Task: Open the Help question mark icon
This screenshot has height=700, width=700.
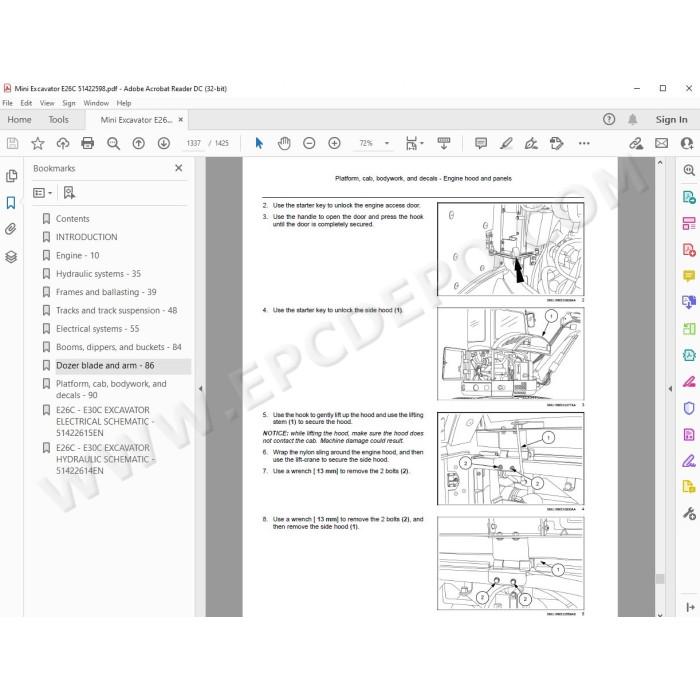Action: click(609, 119)
